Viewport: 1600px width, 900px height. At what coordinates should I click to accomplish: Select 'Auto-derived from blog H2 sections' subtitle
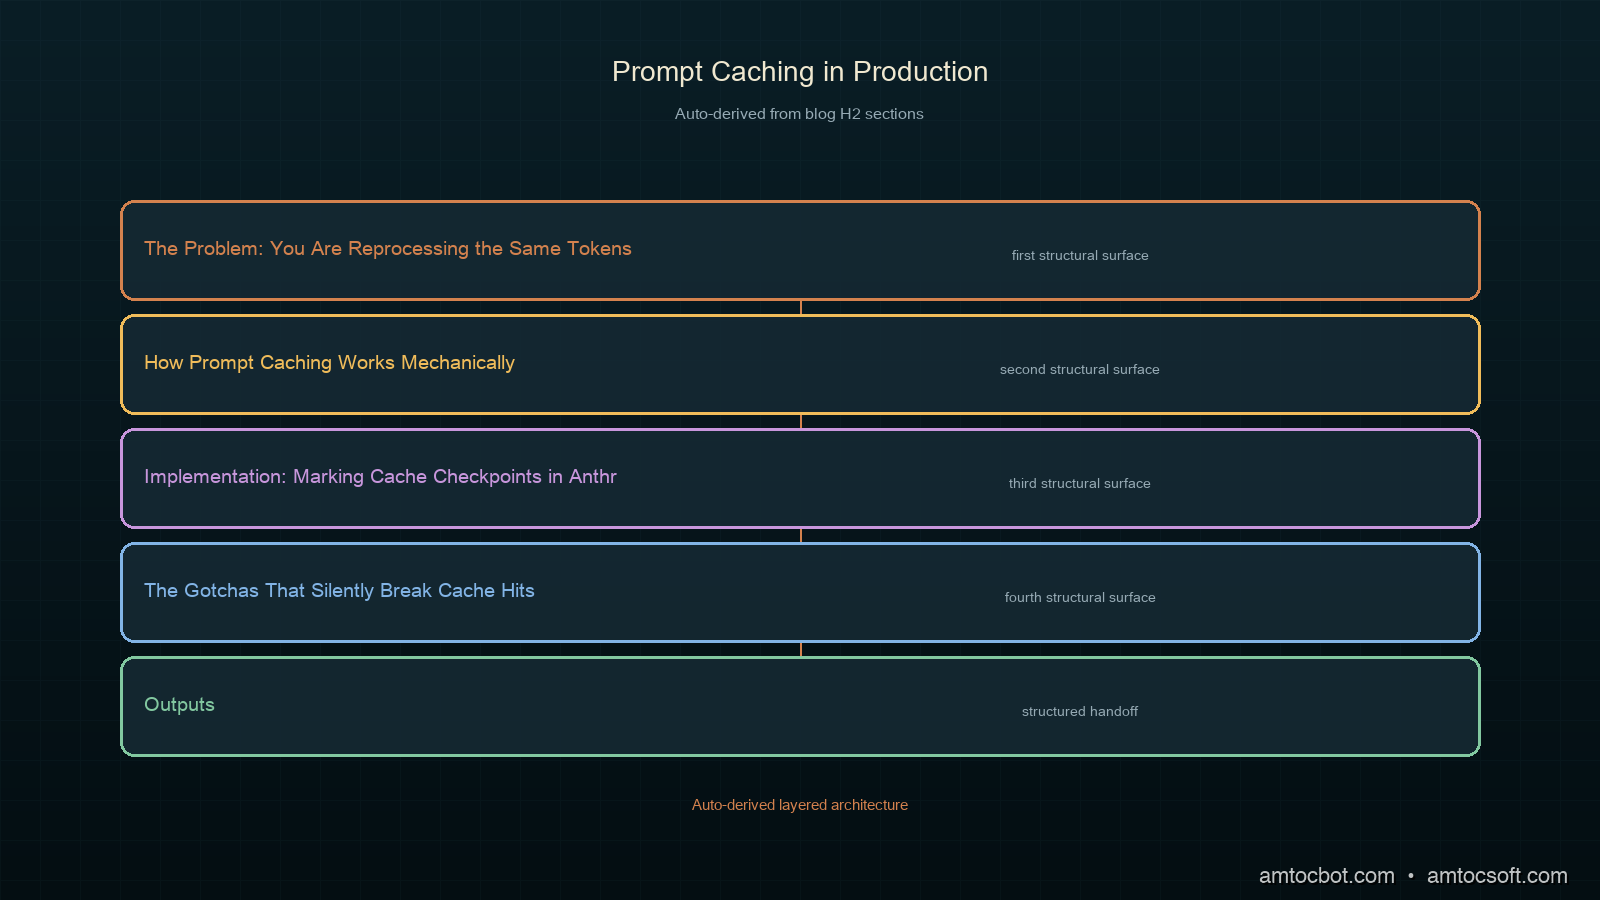[x=799, y=114]
